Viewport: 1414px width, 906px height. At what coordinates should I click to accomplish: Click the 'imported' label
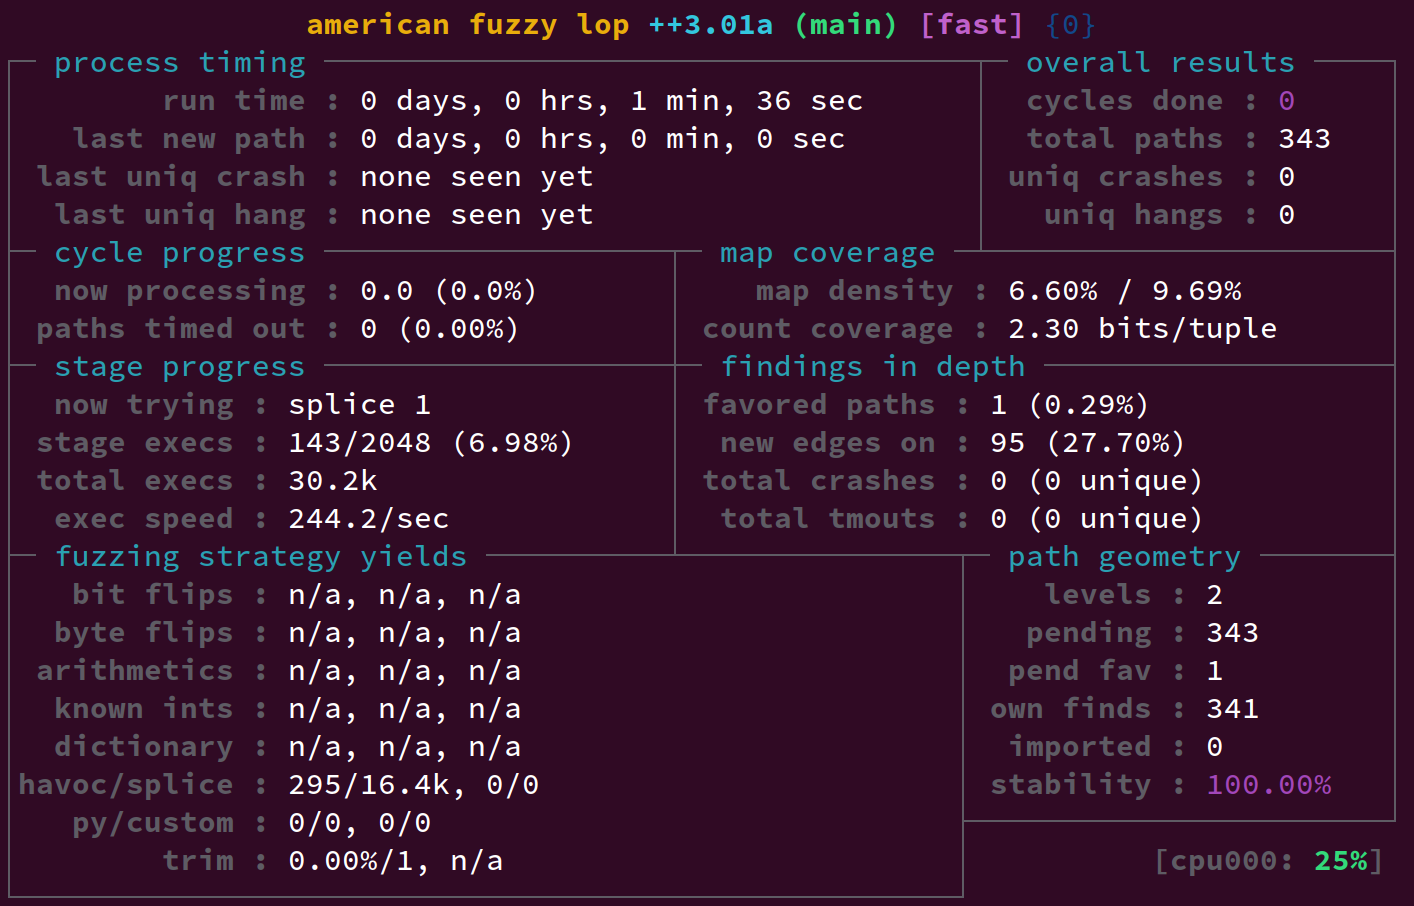pos(1080,747)
